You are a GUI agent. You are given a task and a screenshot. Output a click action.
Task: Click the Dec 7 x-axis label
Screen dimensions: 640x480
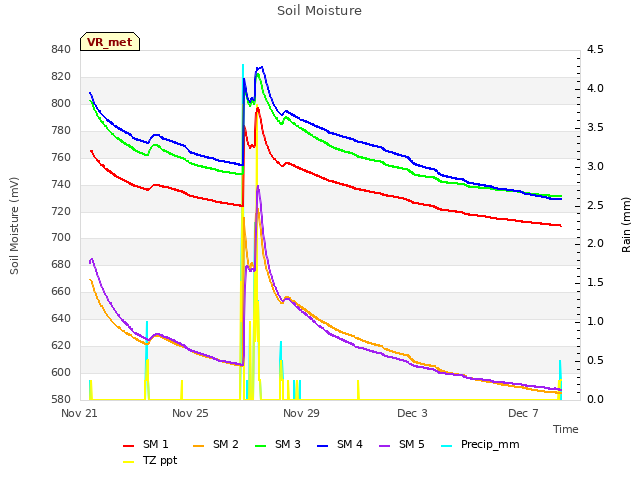(x=523, y=413)
